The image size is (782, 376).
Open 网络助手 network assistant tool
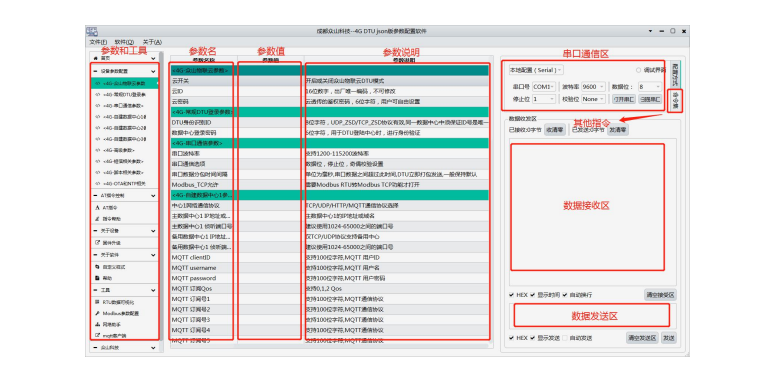pos(125,324)
